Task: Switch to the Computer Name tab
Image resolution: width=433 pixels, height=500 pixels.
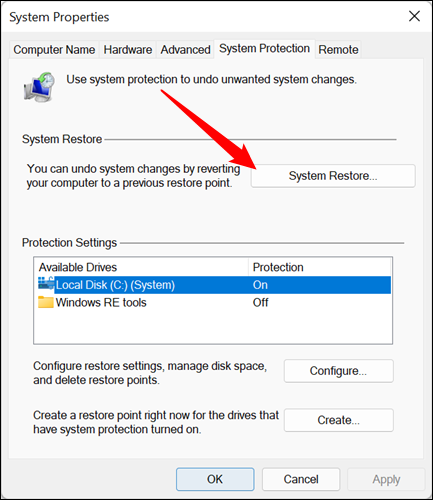Action: [x=54, y=50]
